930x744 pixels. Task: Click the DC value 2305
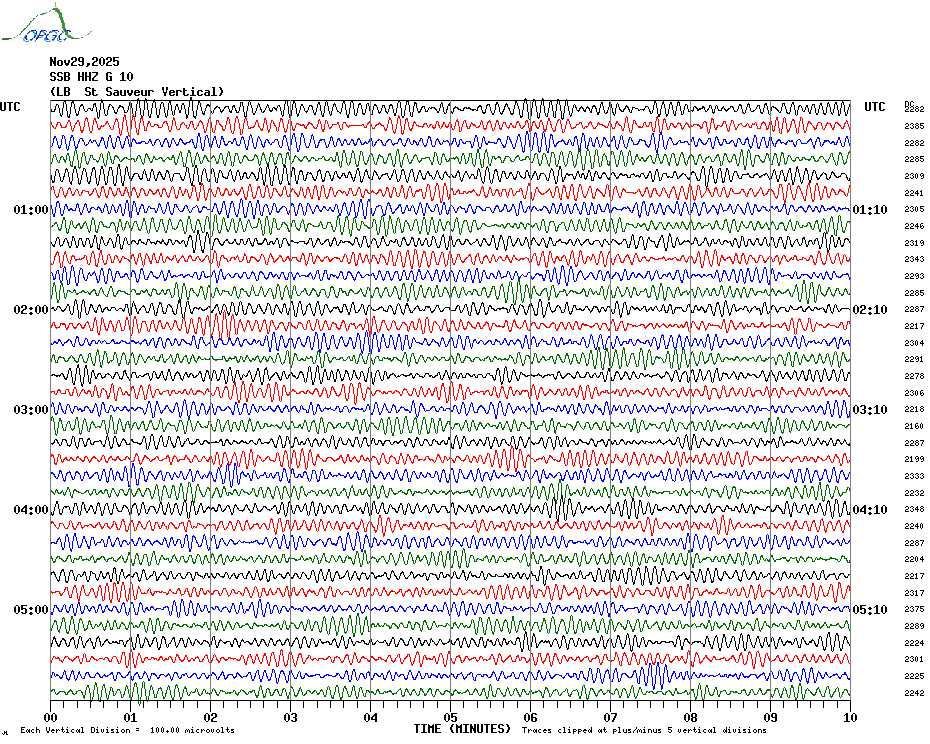coord(914,209)
